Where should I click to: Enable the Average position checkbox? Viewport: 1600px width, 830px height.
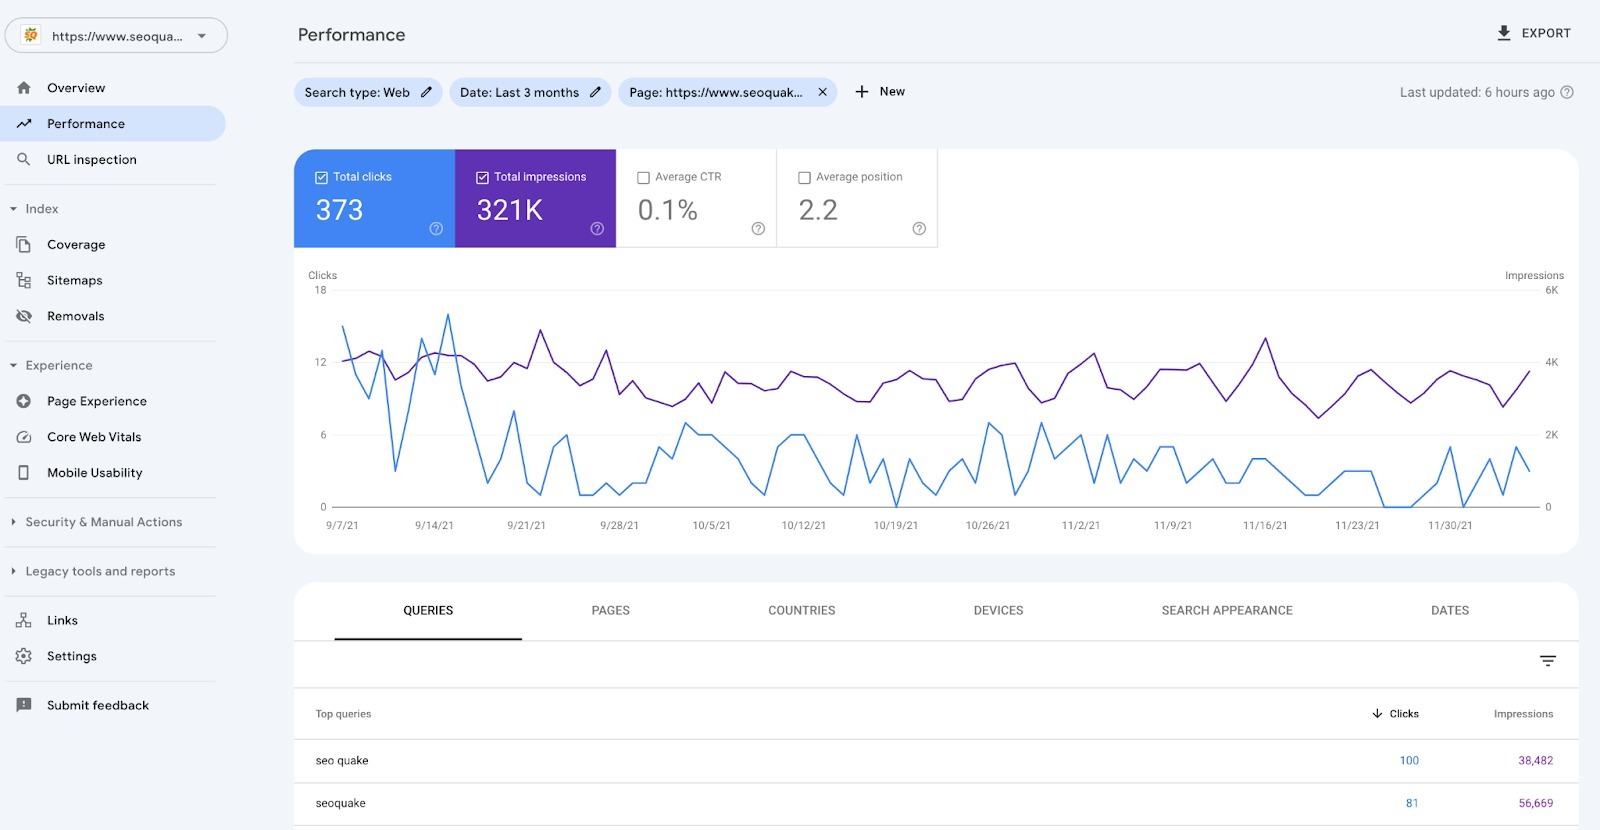pos(804,177)
